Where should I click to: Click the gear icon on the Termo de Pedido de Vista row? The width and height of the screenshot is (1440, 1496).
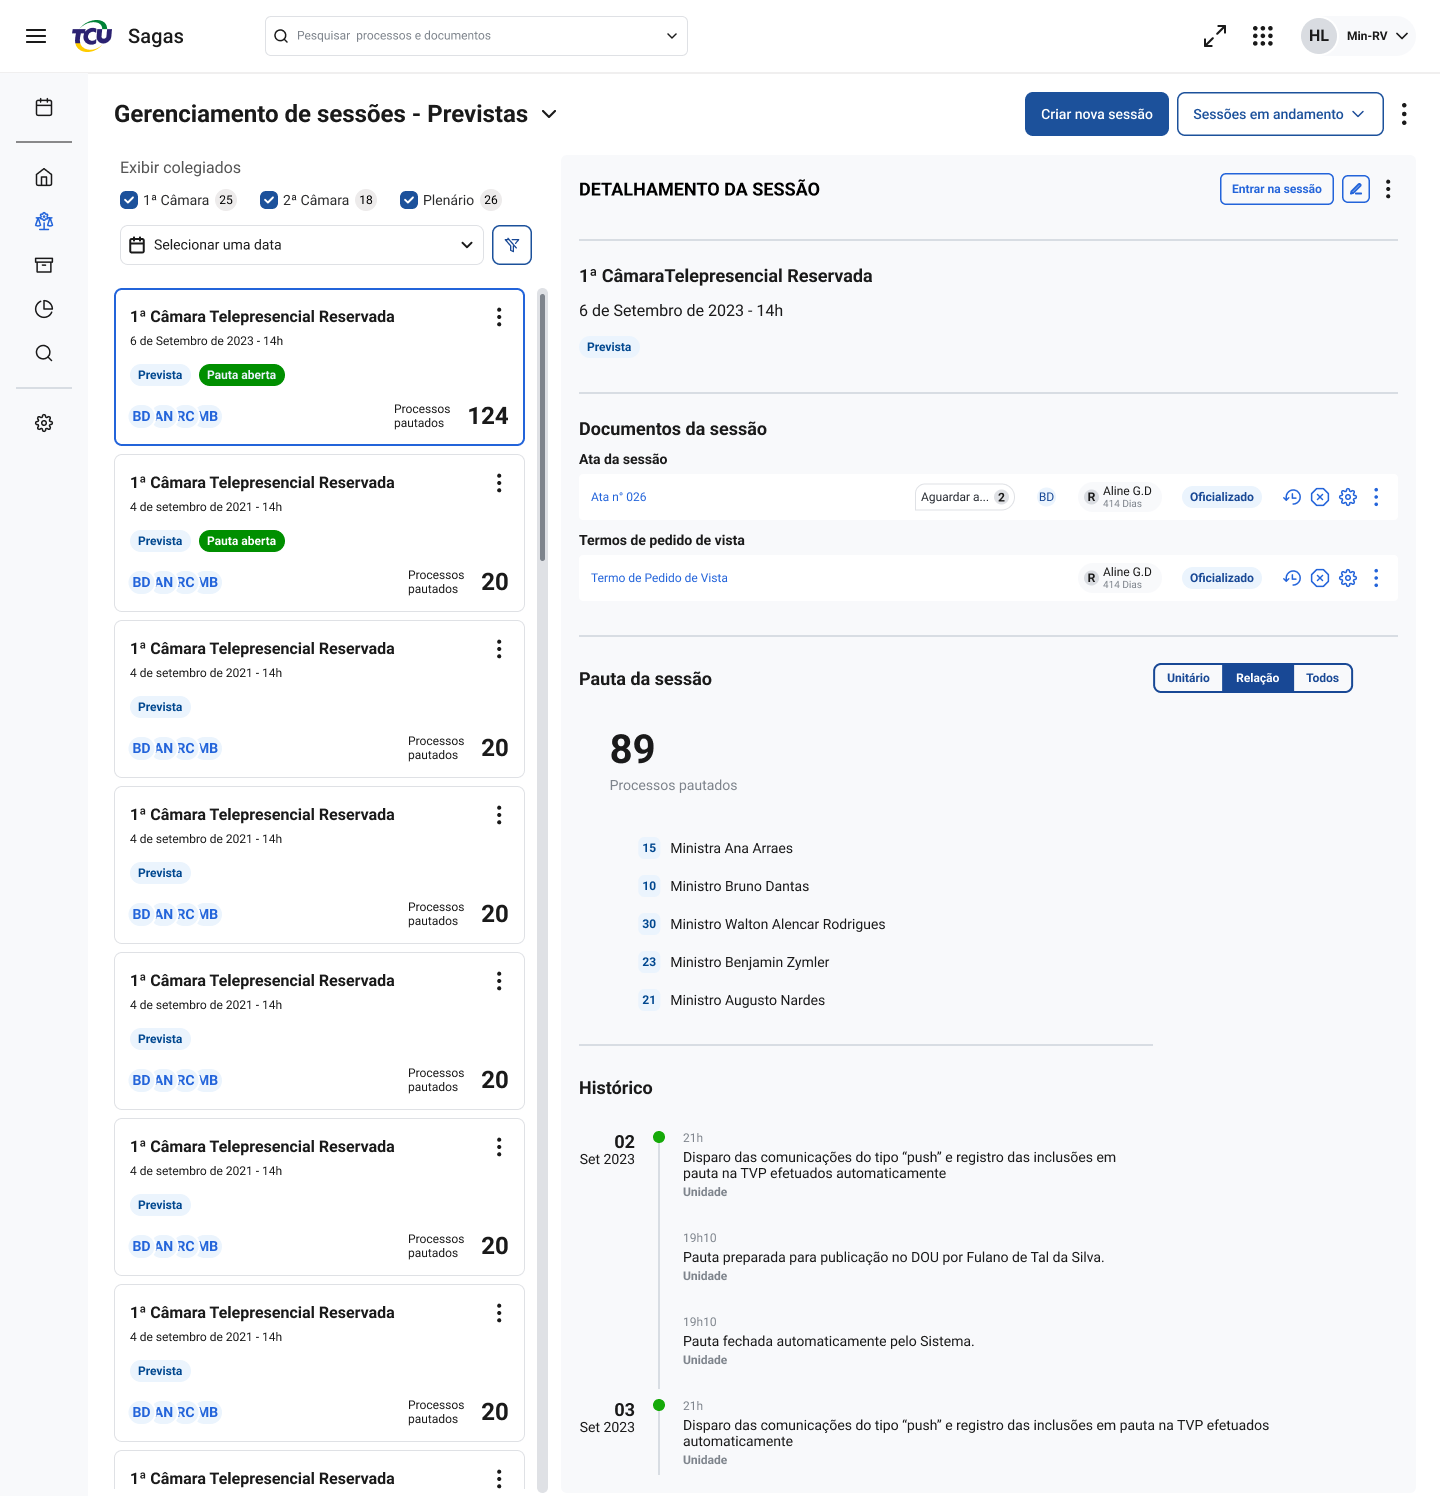tap(1348, 578)
